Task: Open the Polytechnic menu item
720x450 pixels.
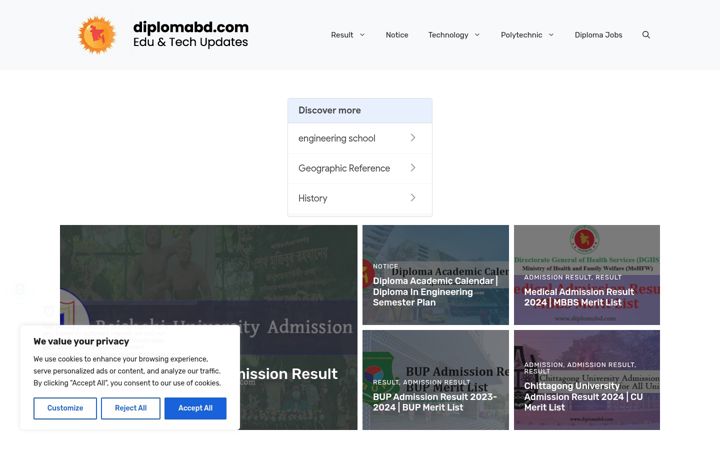Action: coord(521,35)
